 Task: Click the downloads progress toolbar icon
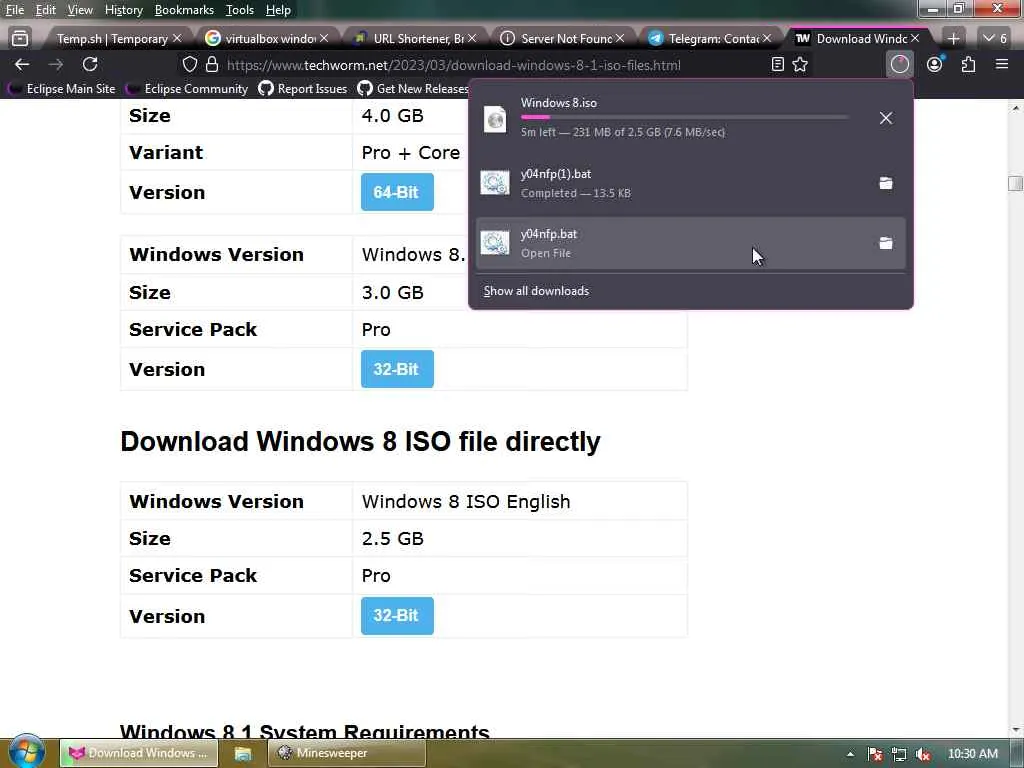pos(899,64)
